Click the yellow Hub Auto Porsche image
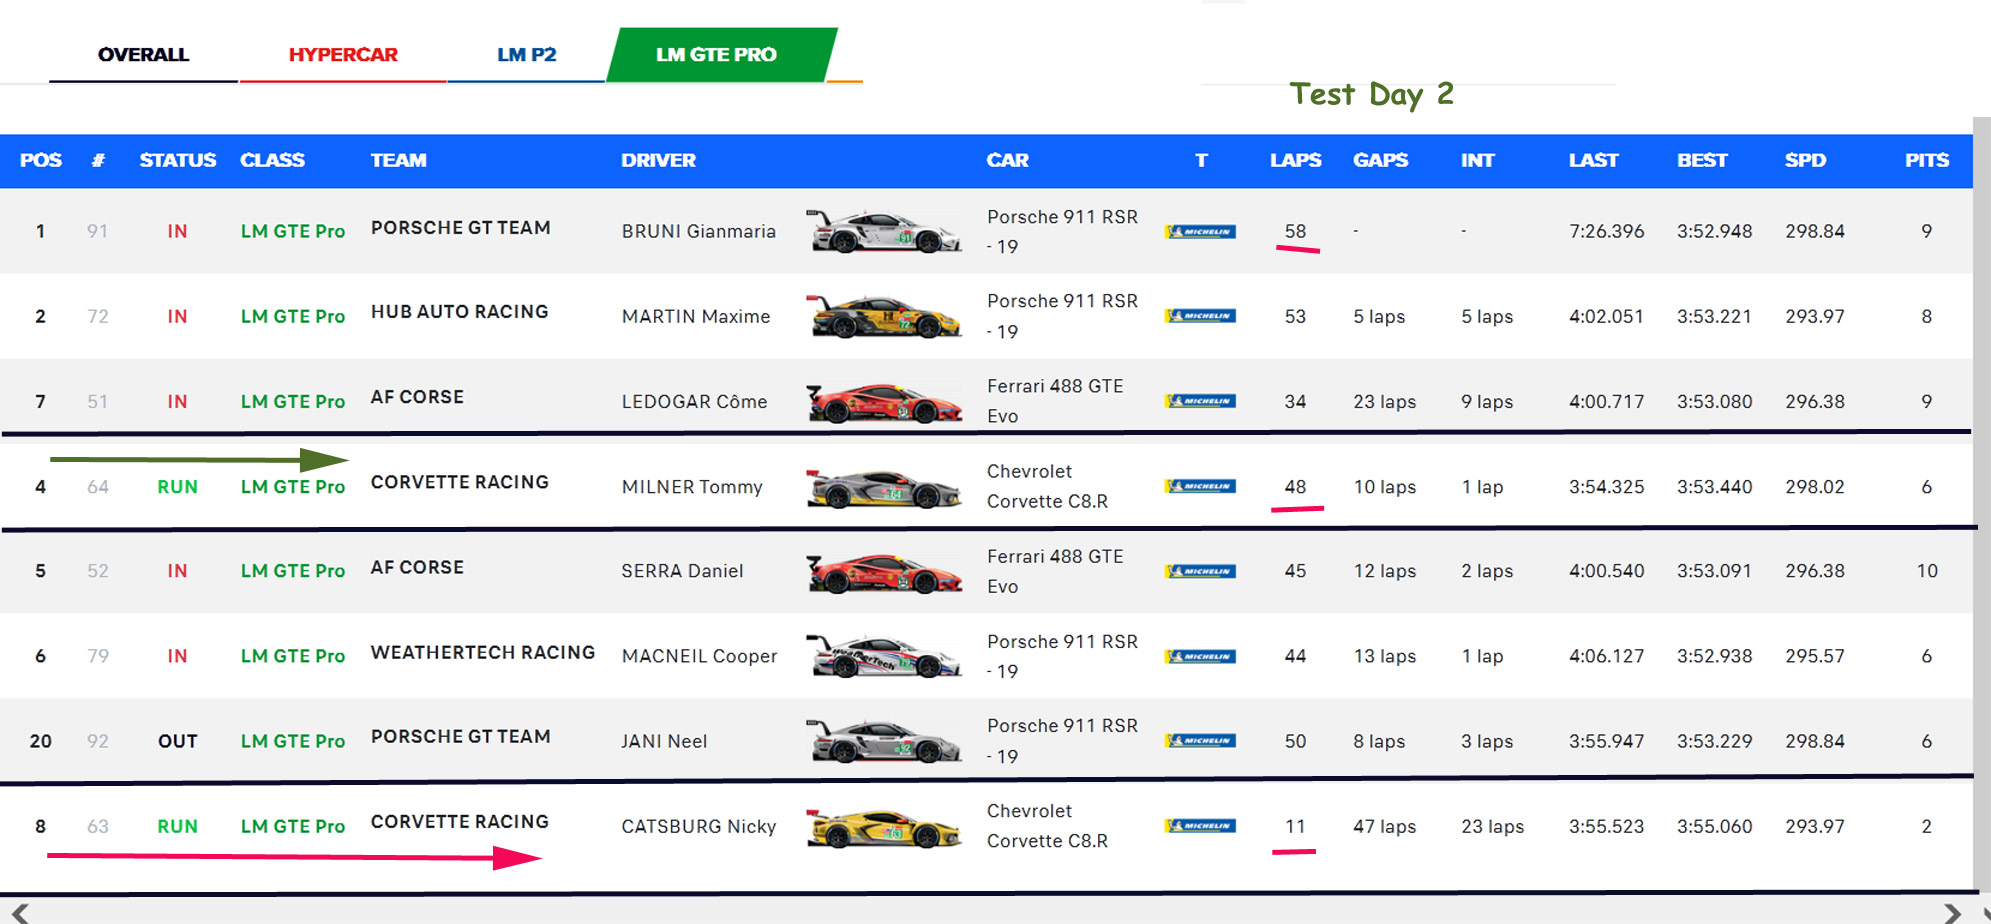This screenshot has width=1991, height=924. tap(884, 317)
